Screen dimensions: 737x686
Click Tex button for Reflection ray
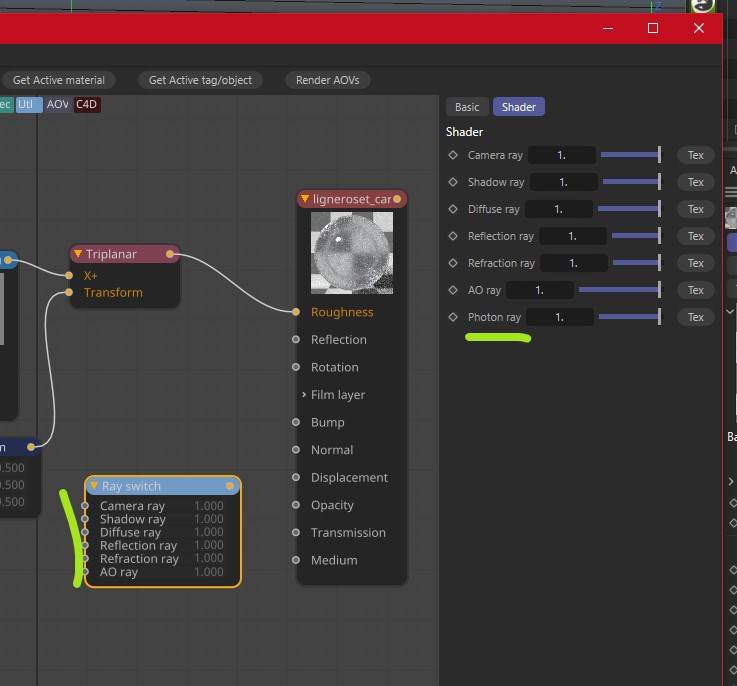click(x=696, y=236)
